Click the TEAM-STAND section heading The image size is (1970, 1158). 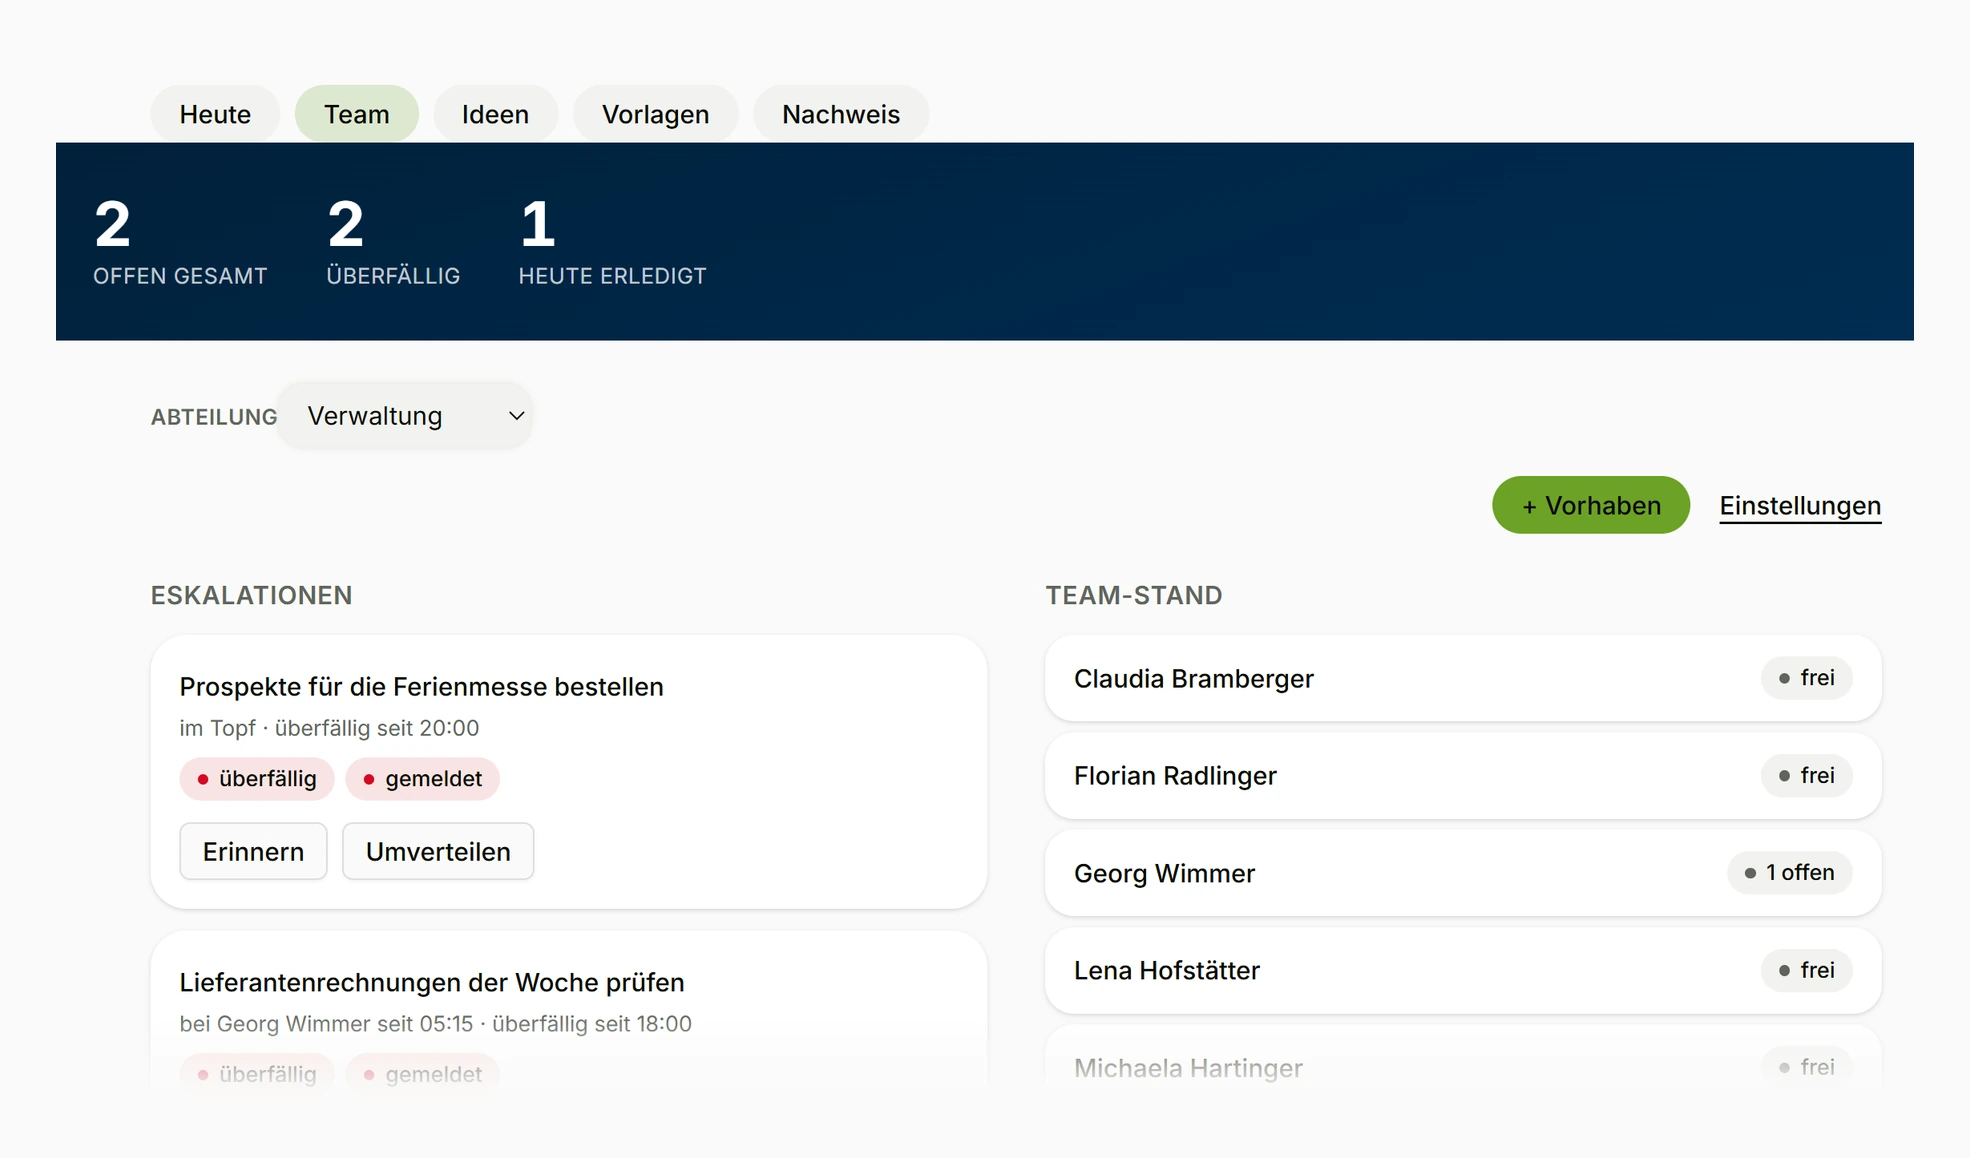click(x=1134, y=595)
